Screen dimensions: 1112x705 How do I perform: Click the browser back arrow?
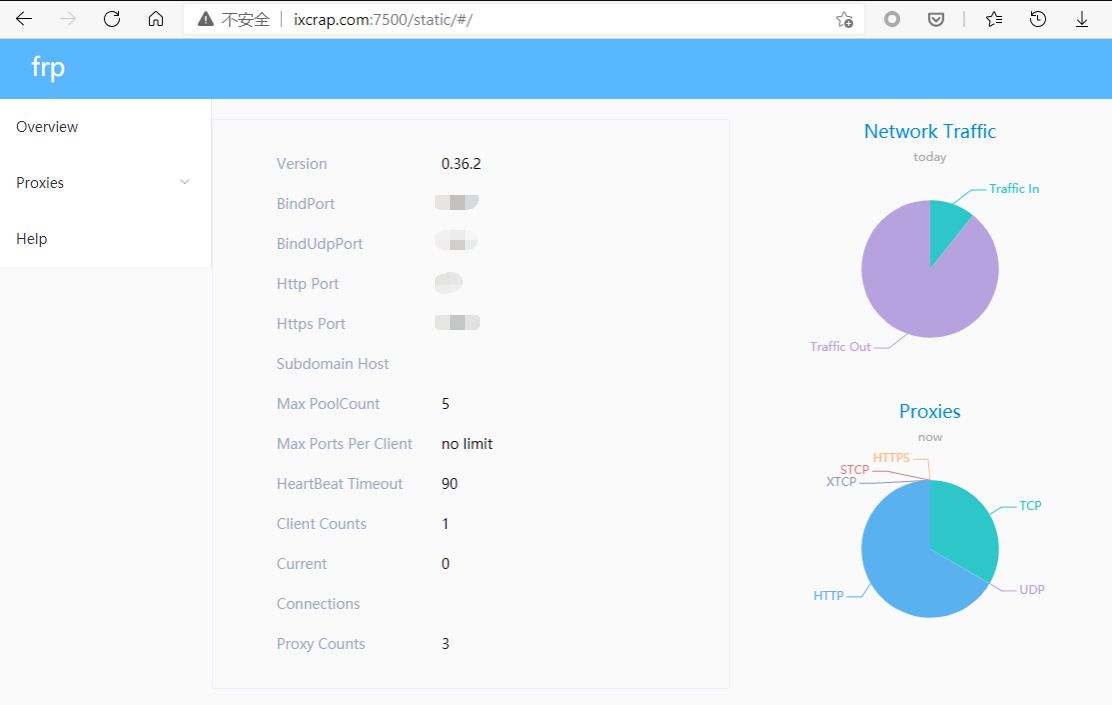point(24,19)
